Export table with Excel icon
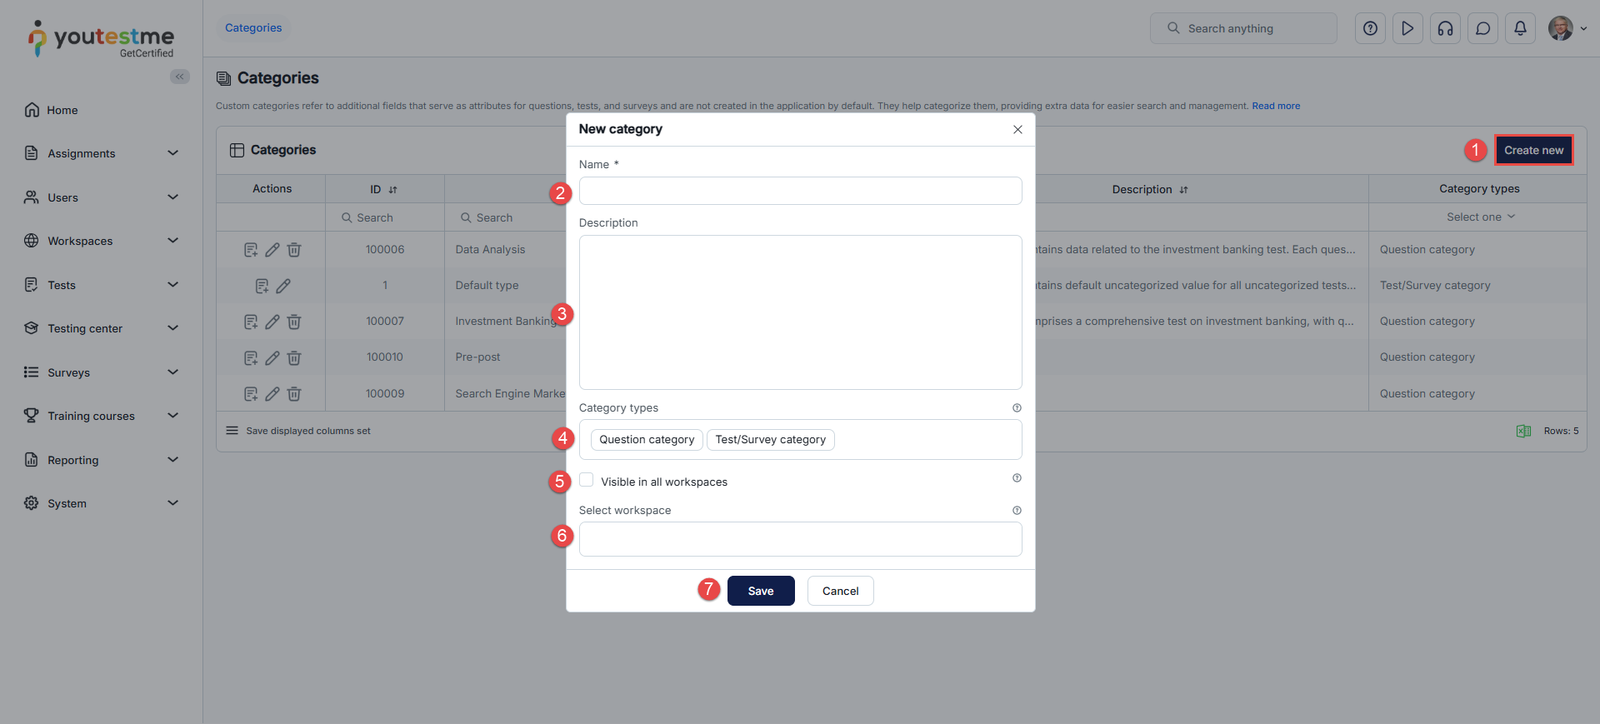 (x=1523, y=431)
